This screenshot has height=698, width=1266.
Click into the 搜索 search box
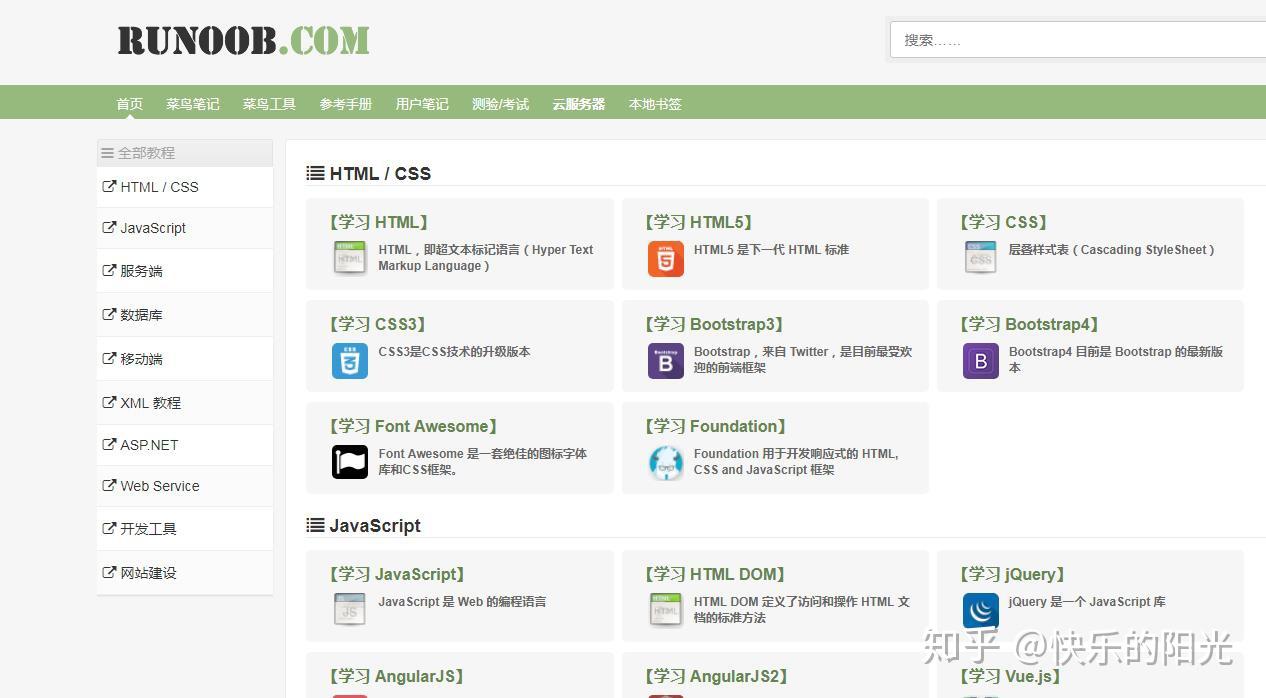coord(1078,40)
